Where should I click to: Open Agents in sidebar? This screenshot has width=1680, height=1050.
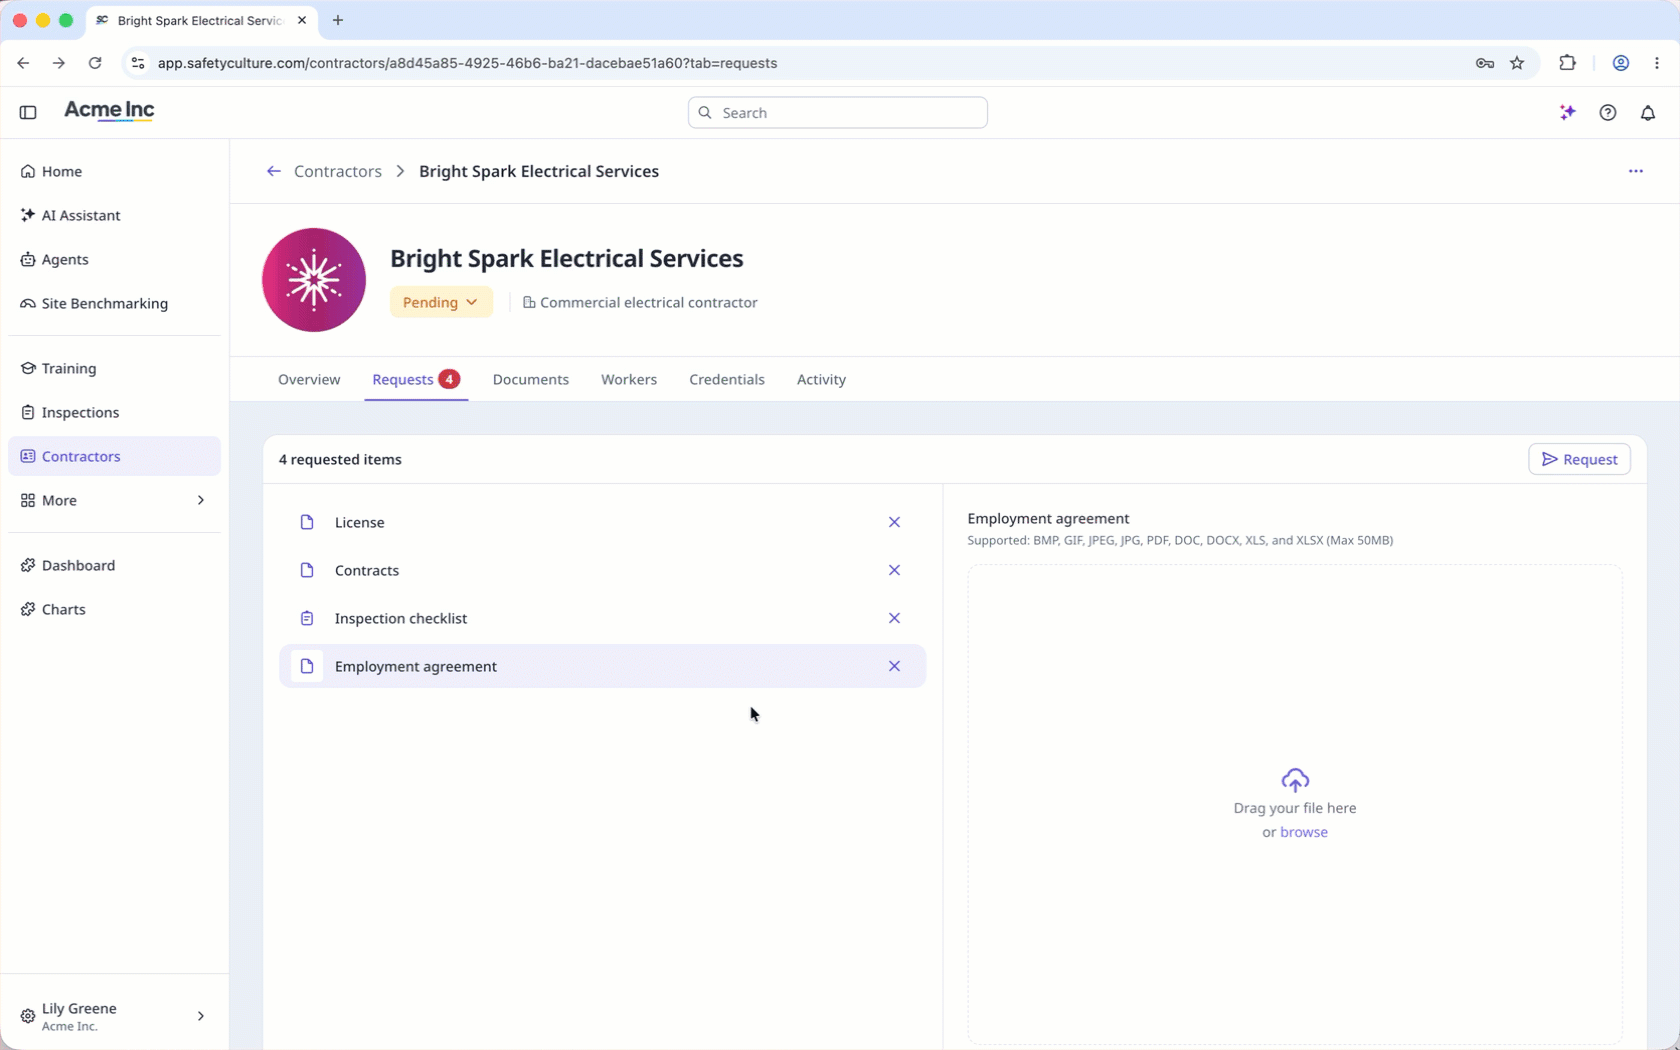click(114, 259)
